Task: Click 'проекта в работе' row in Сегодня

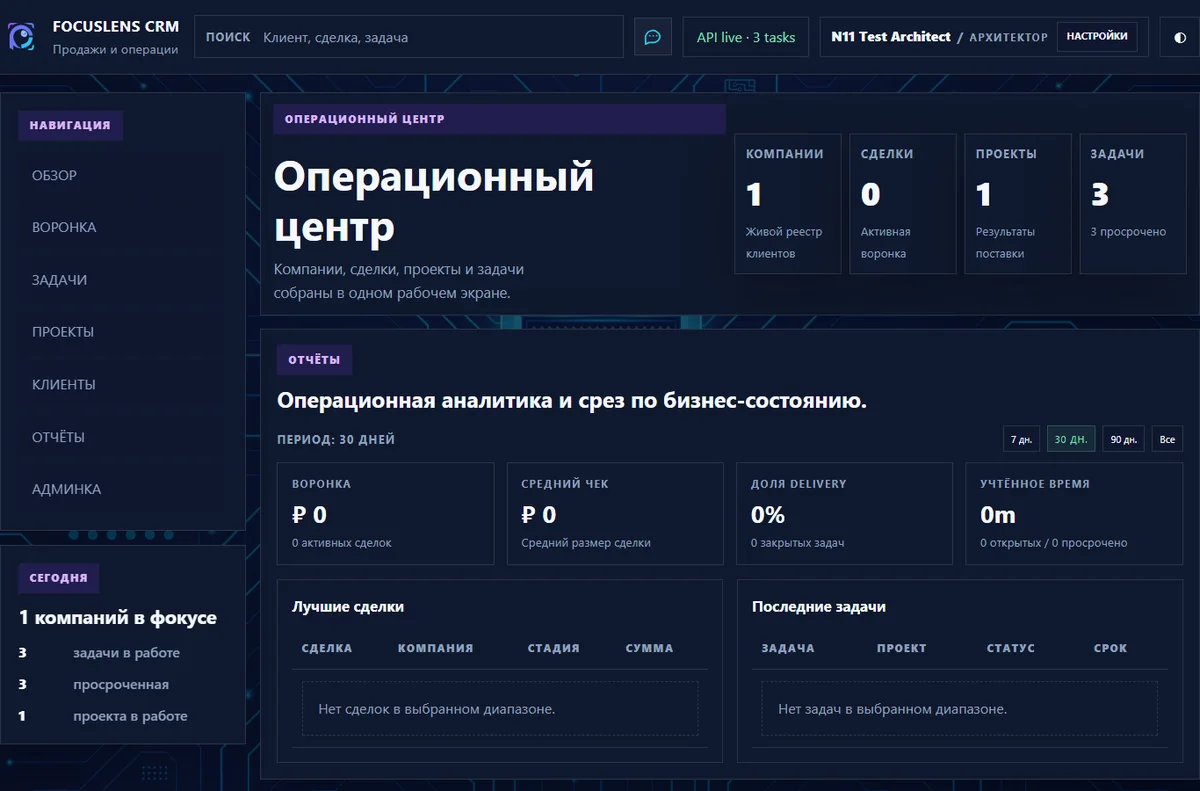Action: pos(123,716)
